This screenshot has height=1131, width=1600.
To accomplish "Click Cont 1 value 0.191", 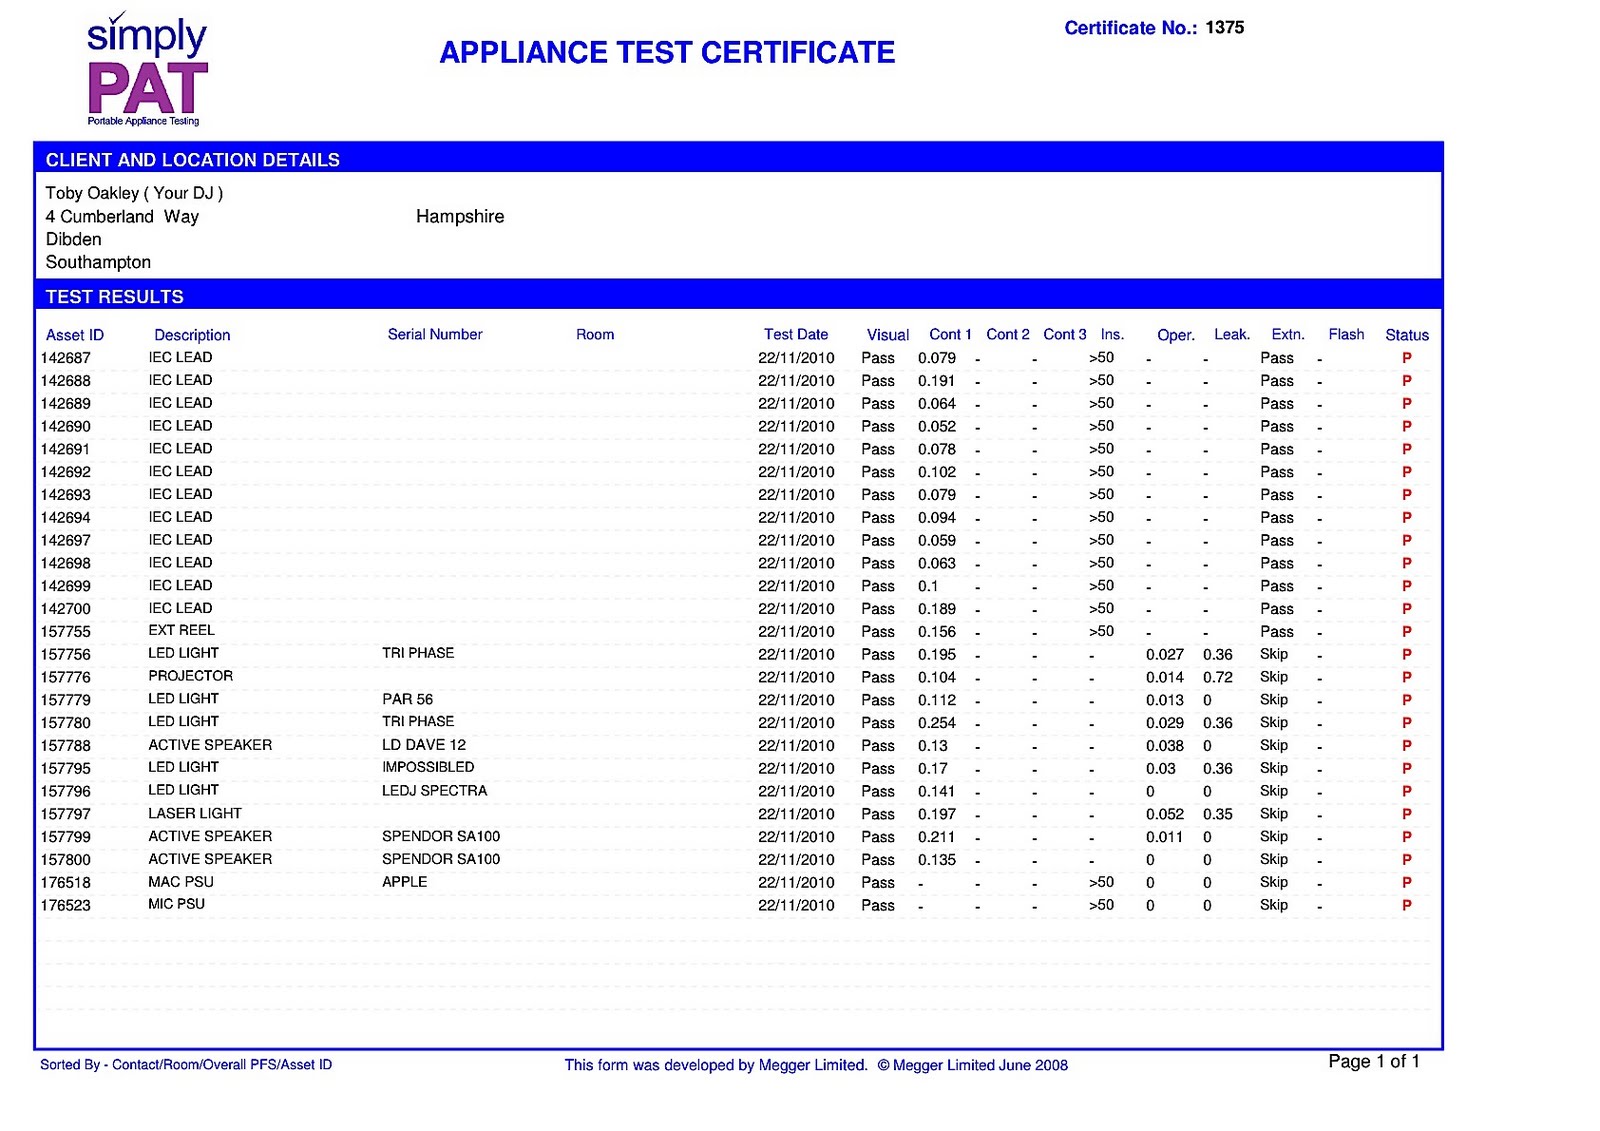I will 937,381.
